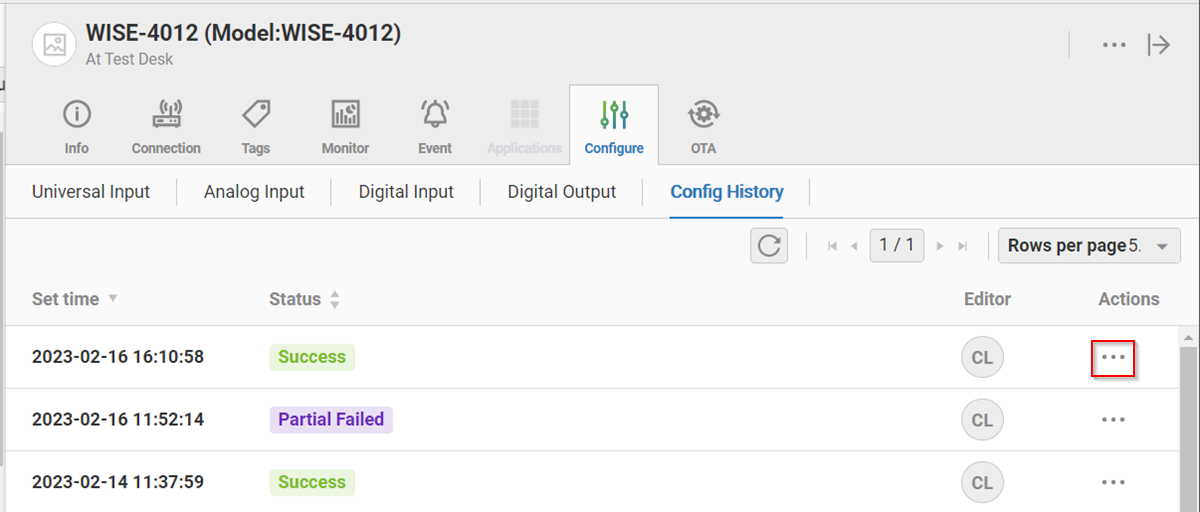Image resolution: width=1200 pixels, height=512 pixels.
Task: Switch to the Digital Output tab
Action: [x=562, y=192]
